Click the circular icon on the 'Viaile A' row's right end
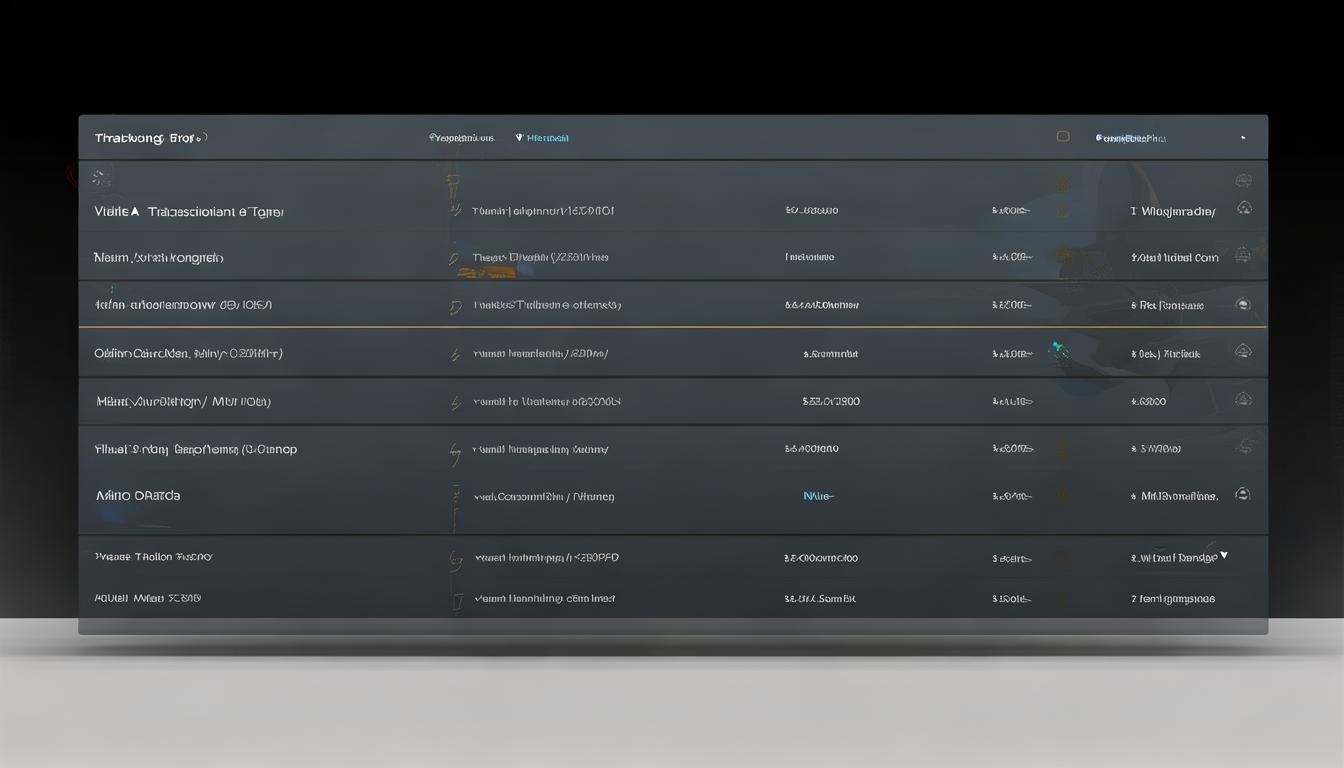 1244,208
